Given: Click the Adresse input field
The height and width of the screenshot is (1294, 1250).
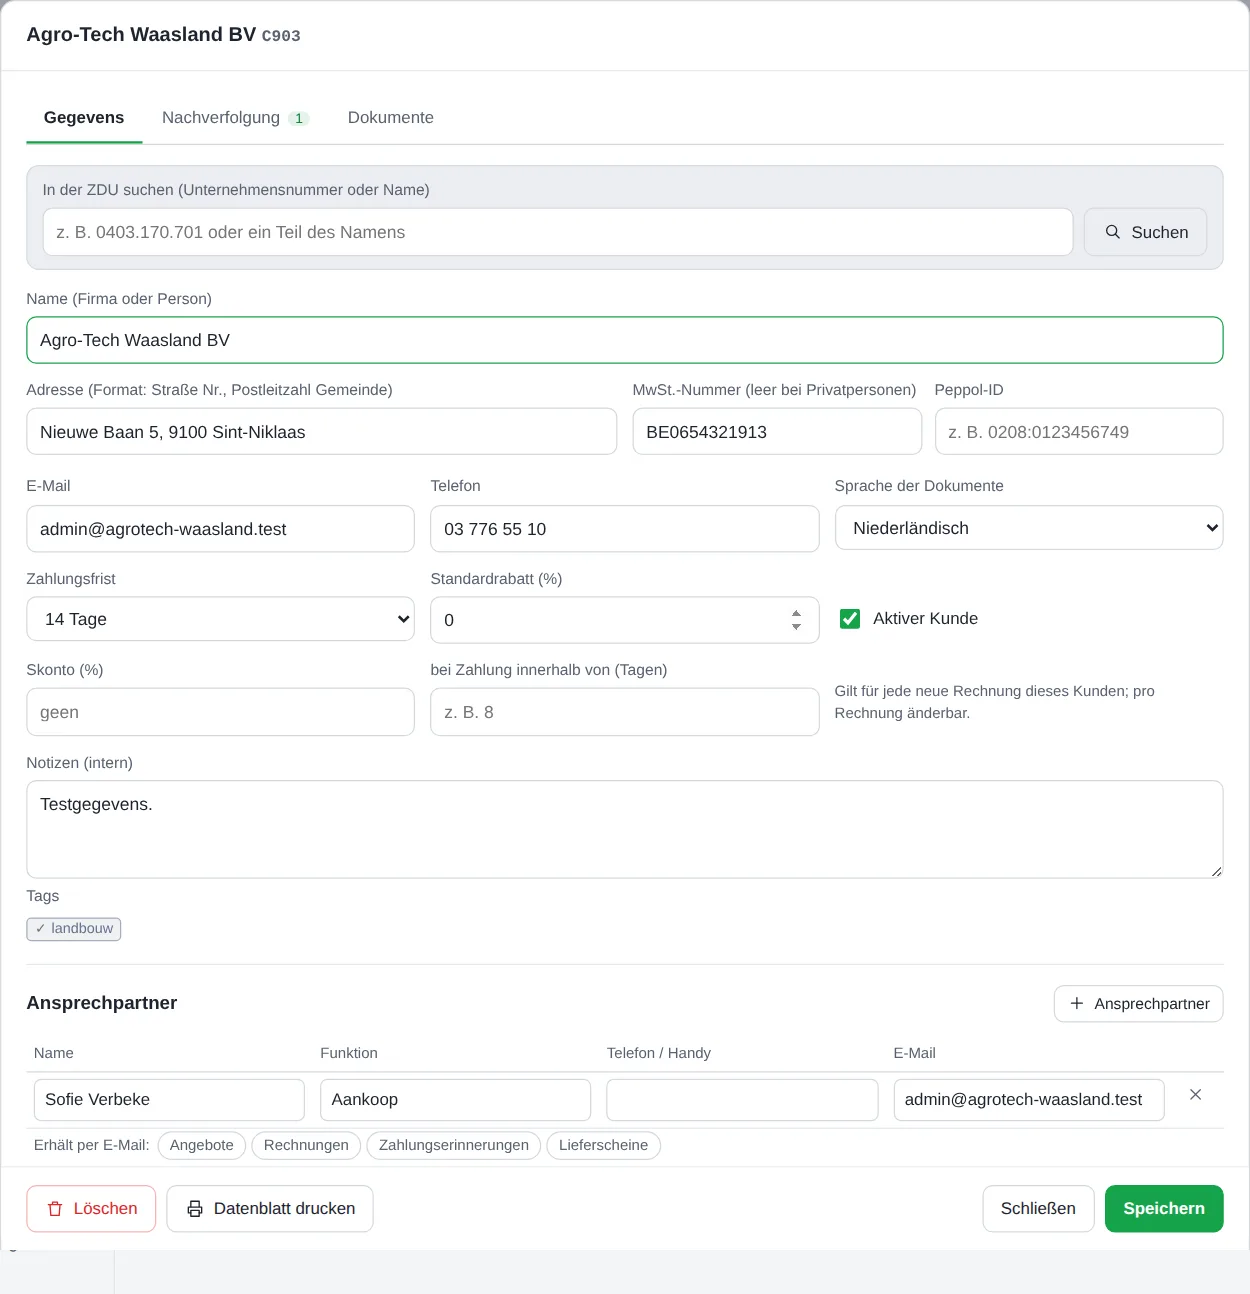Looking at the screenshot, I should click(x=322, y=432).
